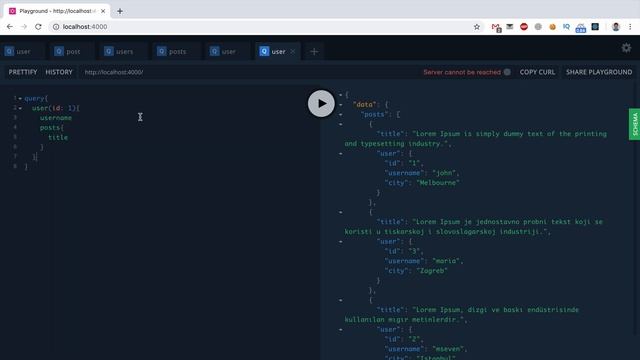Go forward in browser history

(24, 27)
